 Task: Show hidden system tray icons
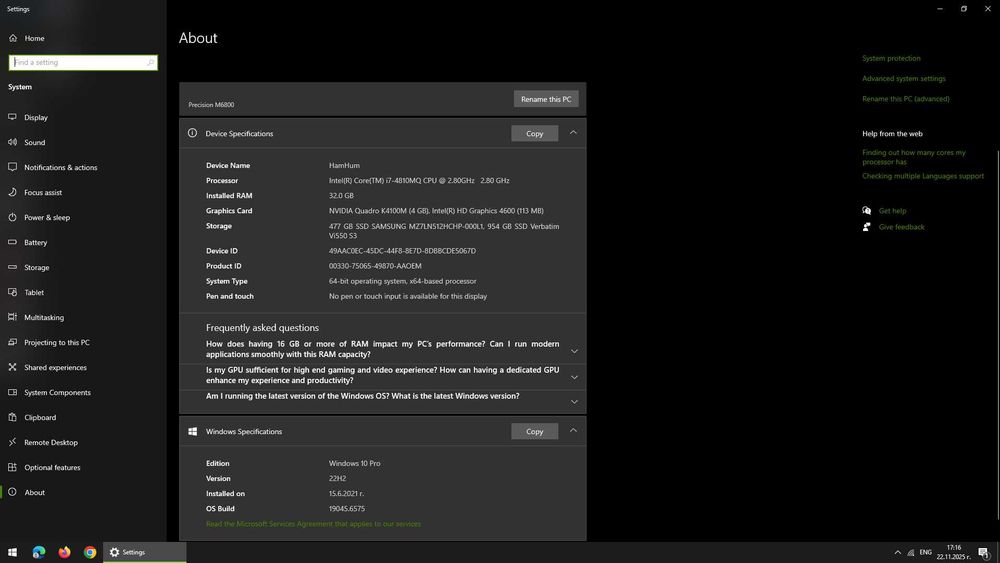pos(898,552)
